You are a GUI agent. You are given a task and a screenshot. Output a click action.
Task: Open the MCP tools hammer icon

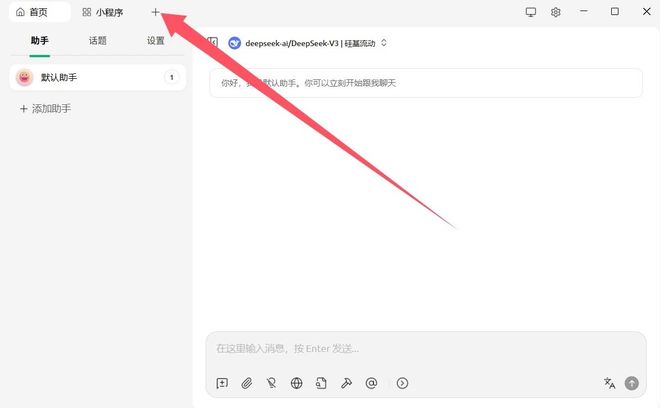tap(346, 383)
